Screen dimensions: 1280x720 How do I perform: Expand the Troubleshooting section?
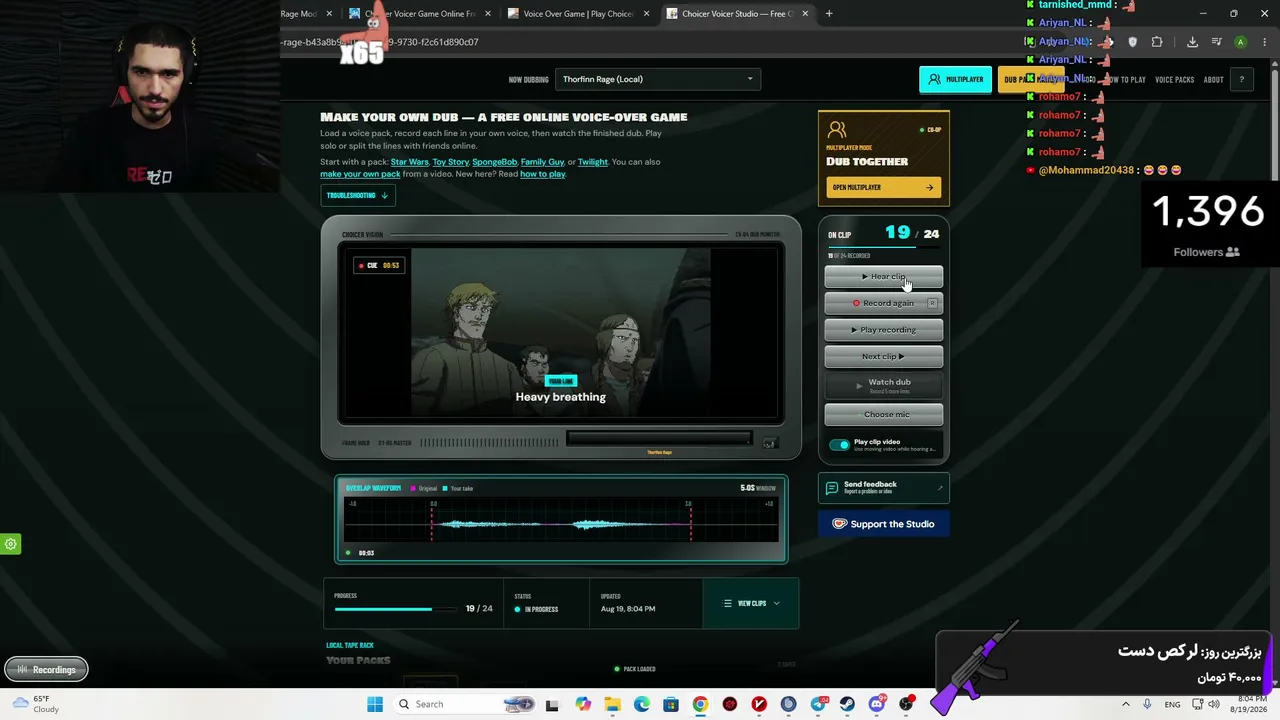(x=357, y=195)
